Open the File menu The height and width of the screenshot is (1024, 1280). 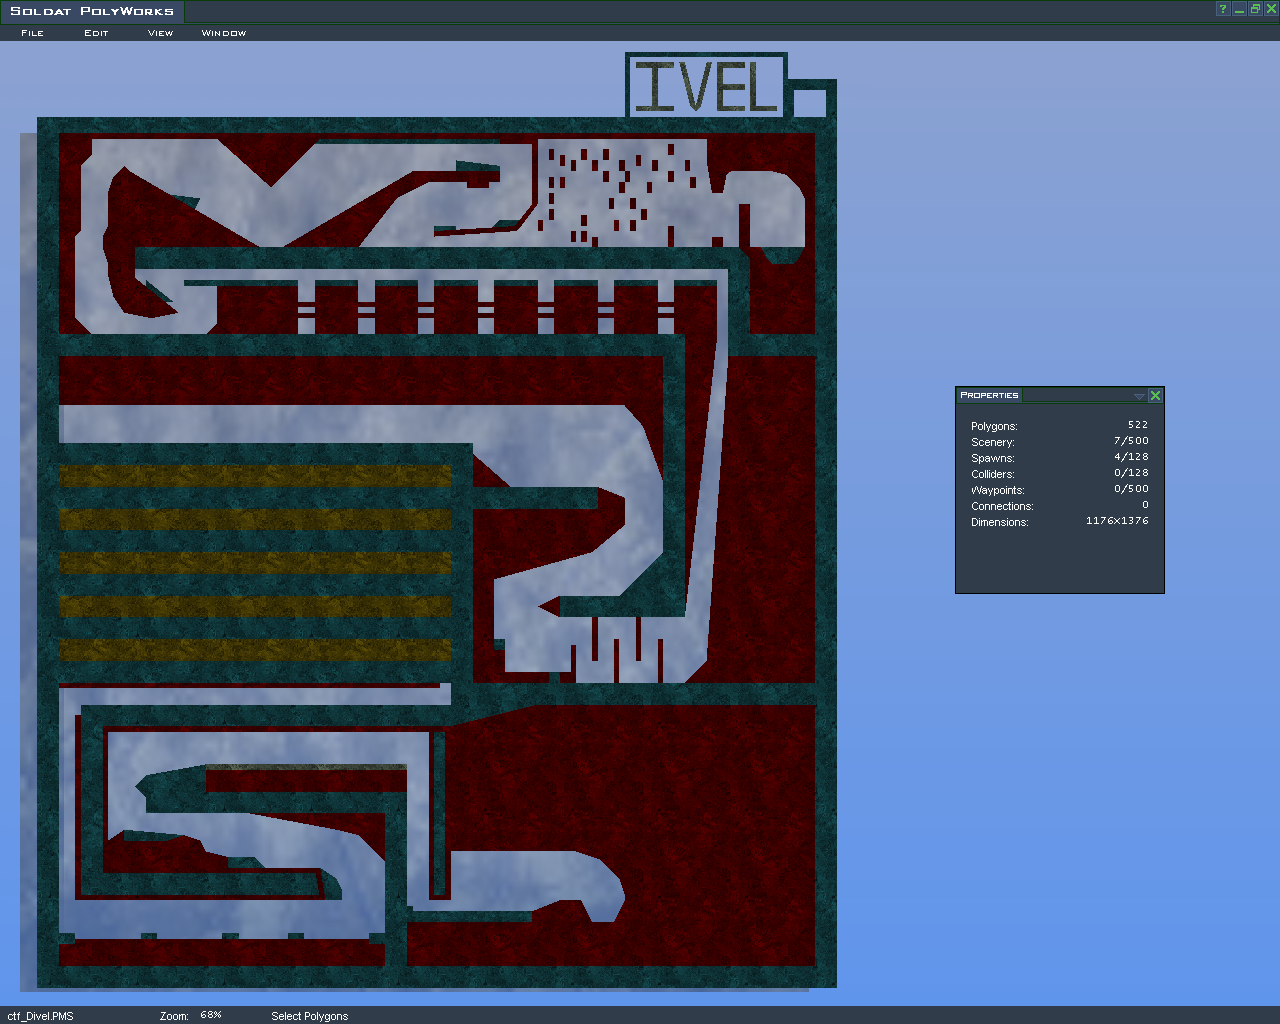tap(32, 33)
